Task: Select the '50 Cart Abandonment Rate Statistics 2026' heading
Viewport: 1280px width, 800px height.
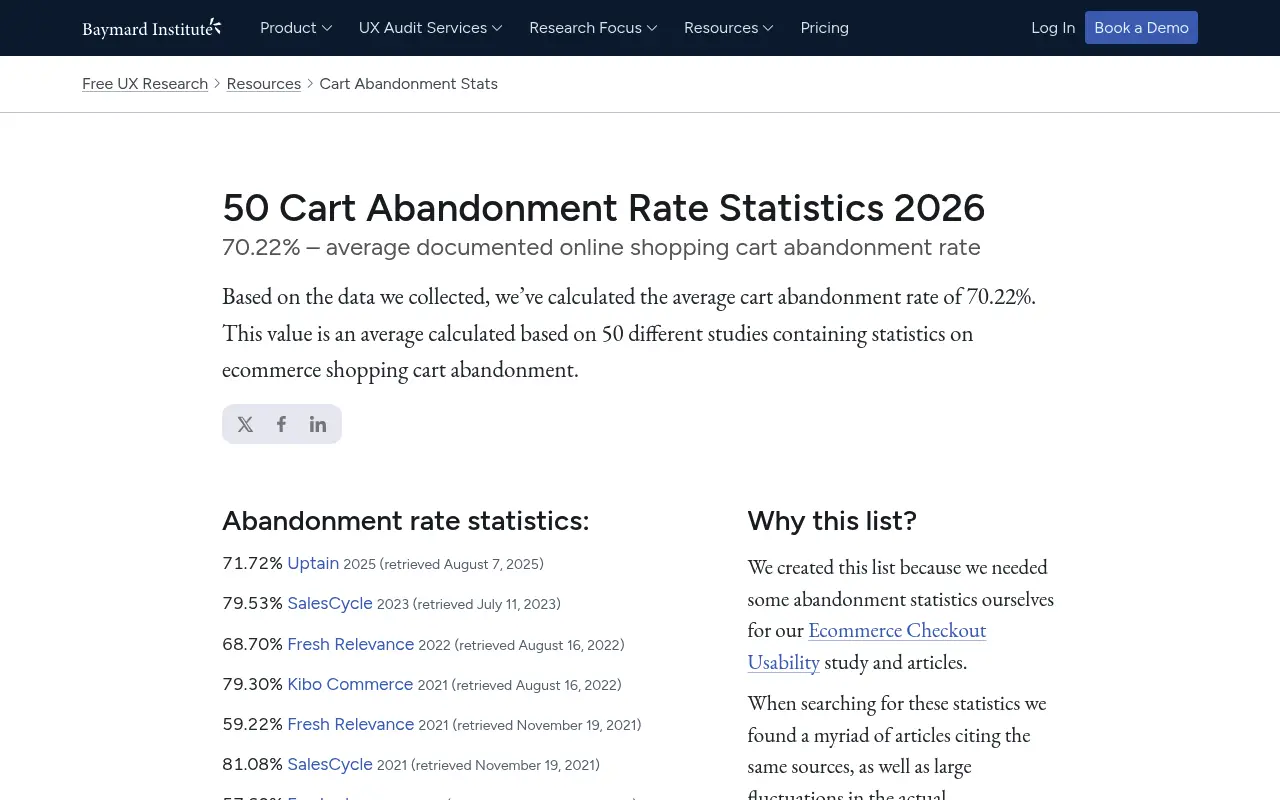Action: pos(604,208)
